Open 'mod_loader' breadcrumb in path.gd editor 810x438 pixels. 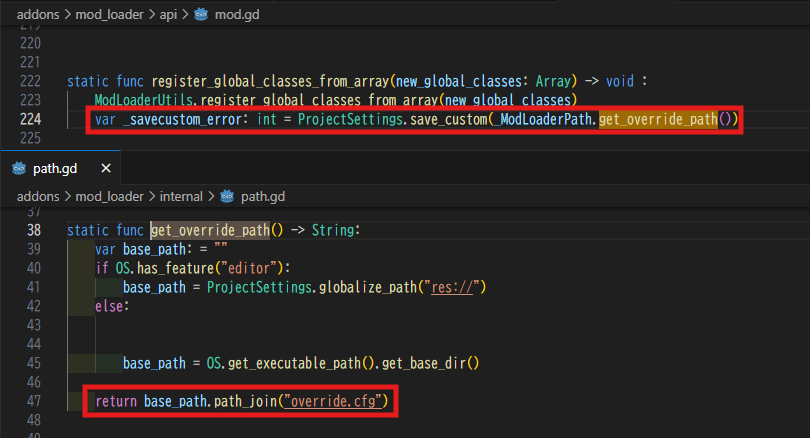click(110, 196)
